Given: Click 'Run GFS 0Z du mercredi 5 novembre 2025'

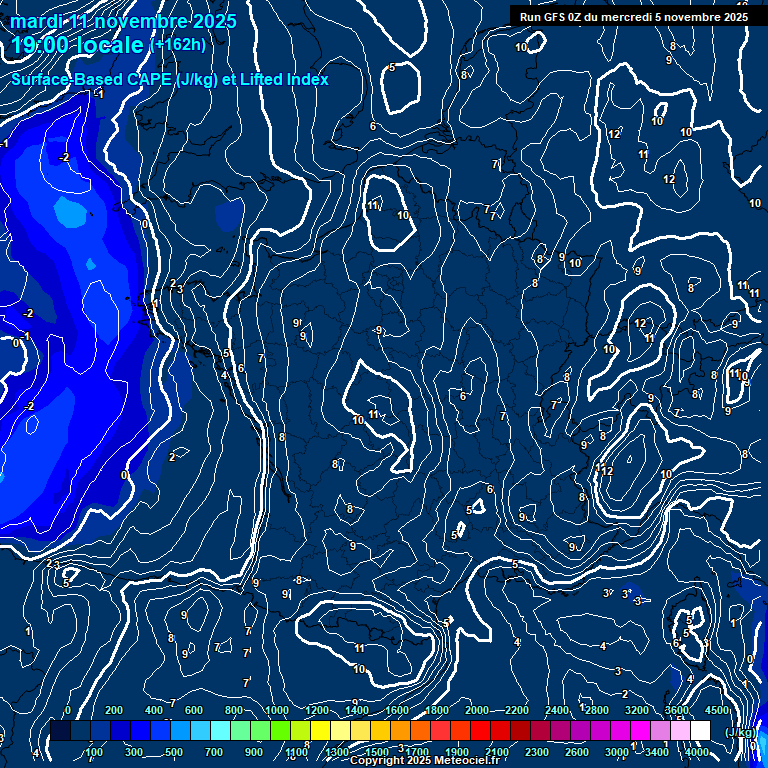Looking at the screenshot, I should pos(634,17).
